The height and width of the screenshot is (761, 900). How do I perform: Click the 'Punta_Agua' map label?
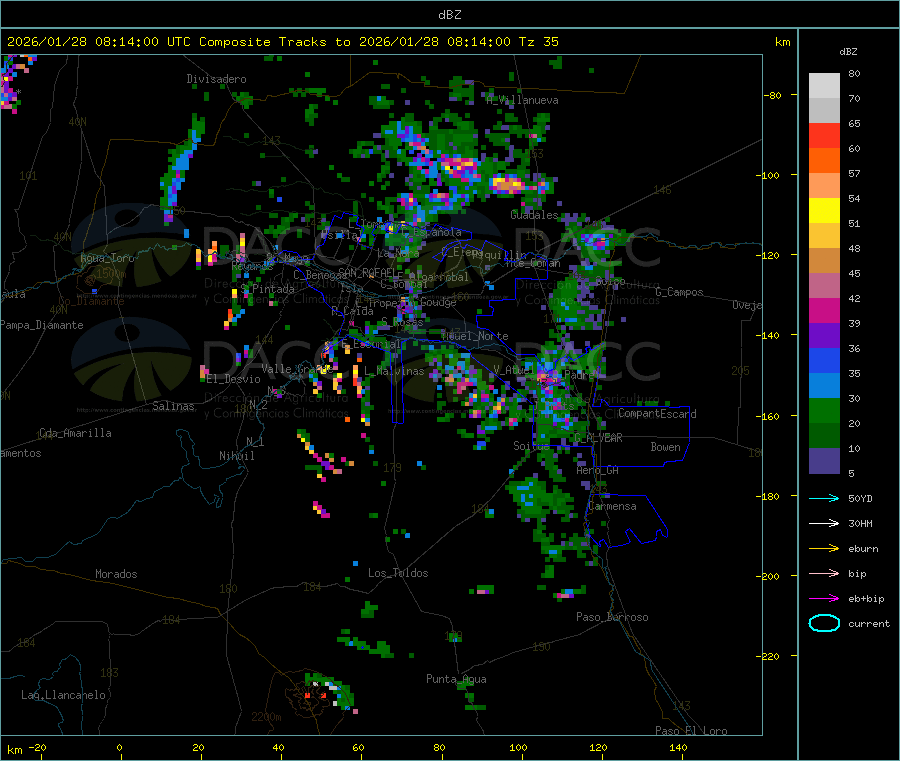click(x=456, y=679)
